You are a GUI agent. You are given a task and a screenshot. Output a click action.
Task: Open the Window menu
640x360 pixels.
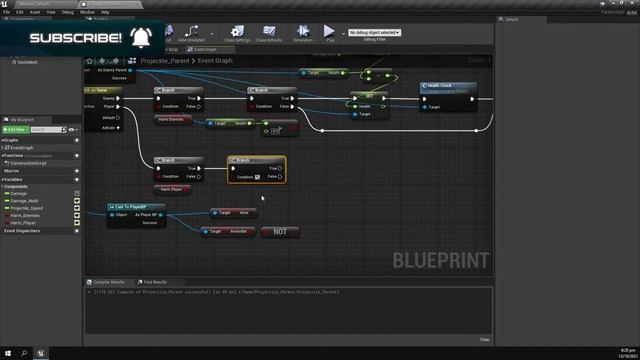click(87, 12)
